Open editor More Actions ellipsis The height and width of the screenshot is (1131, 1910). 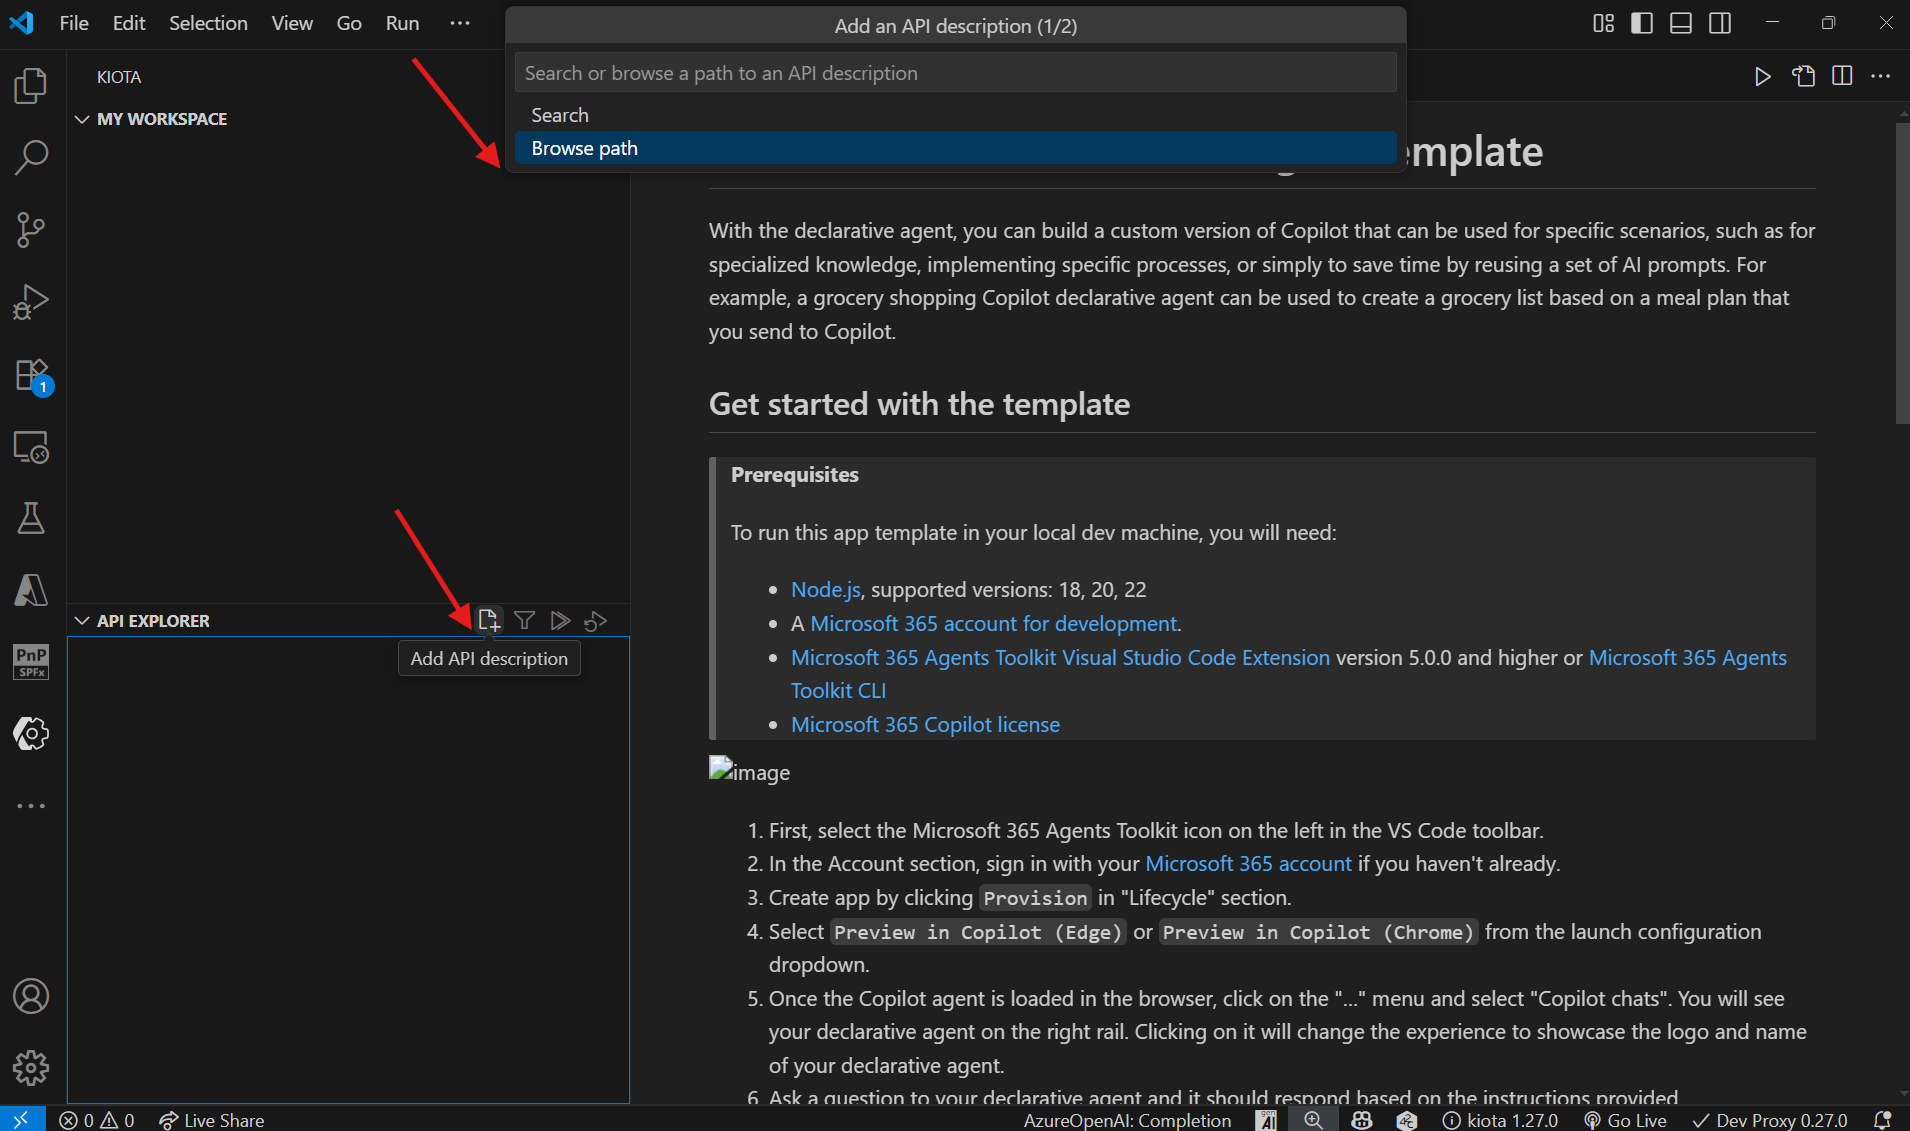coord(1880,76)
